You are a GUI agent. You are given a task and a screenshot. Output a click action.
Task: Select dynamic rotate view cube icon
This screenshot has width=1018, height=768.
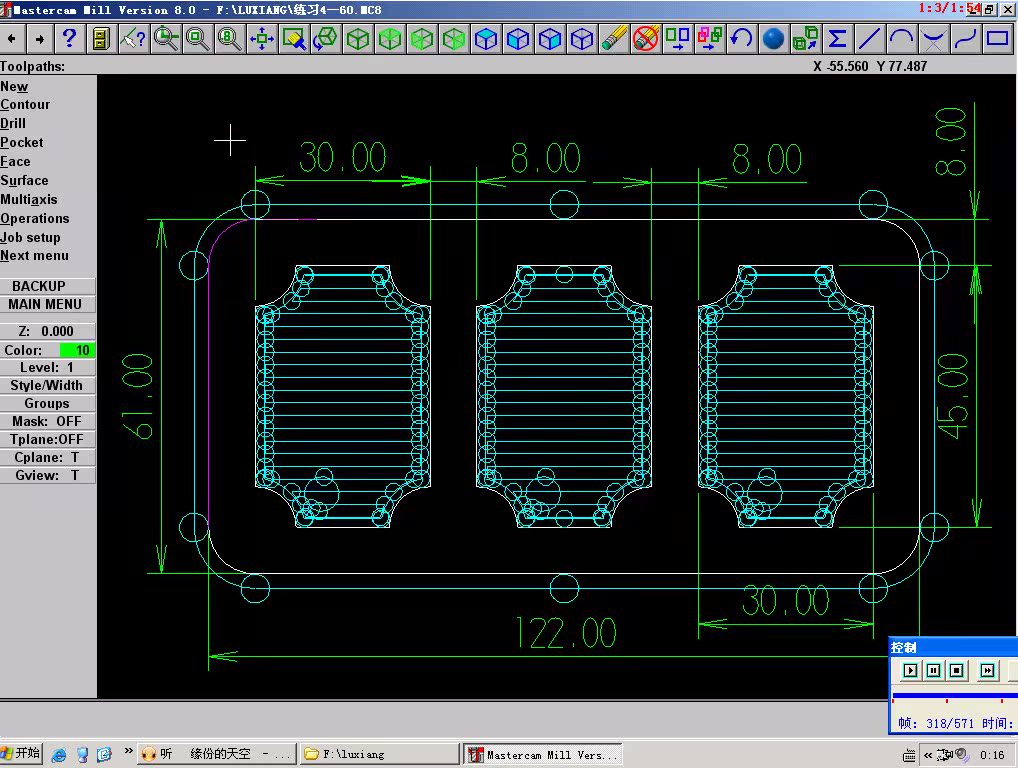tap(325, 39)
